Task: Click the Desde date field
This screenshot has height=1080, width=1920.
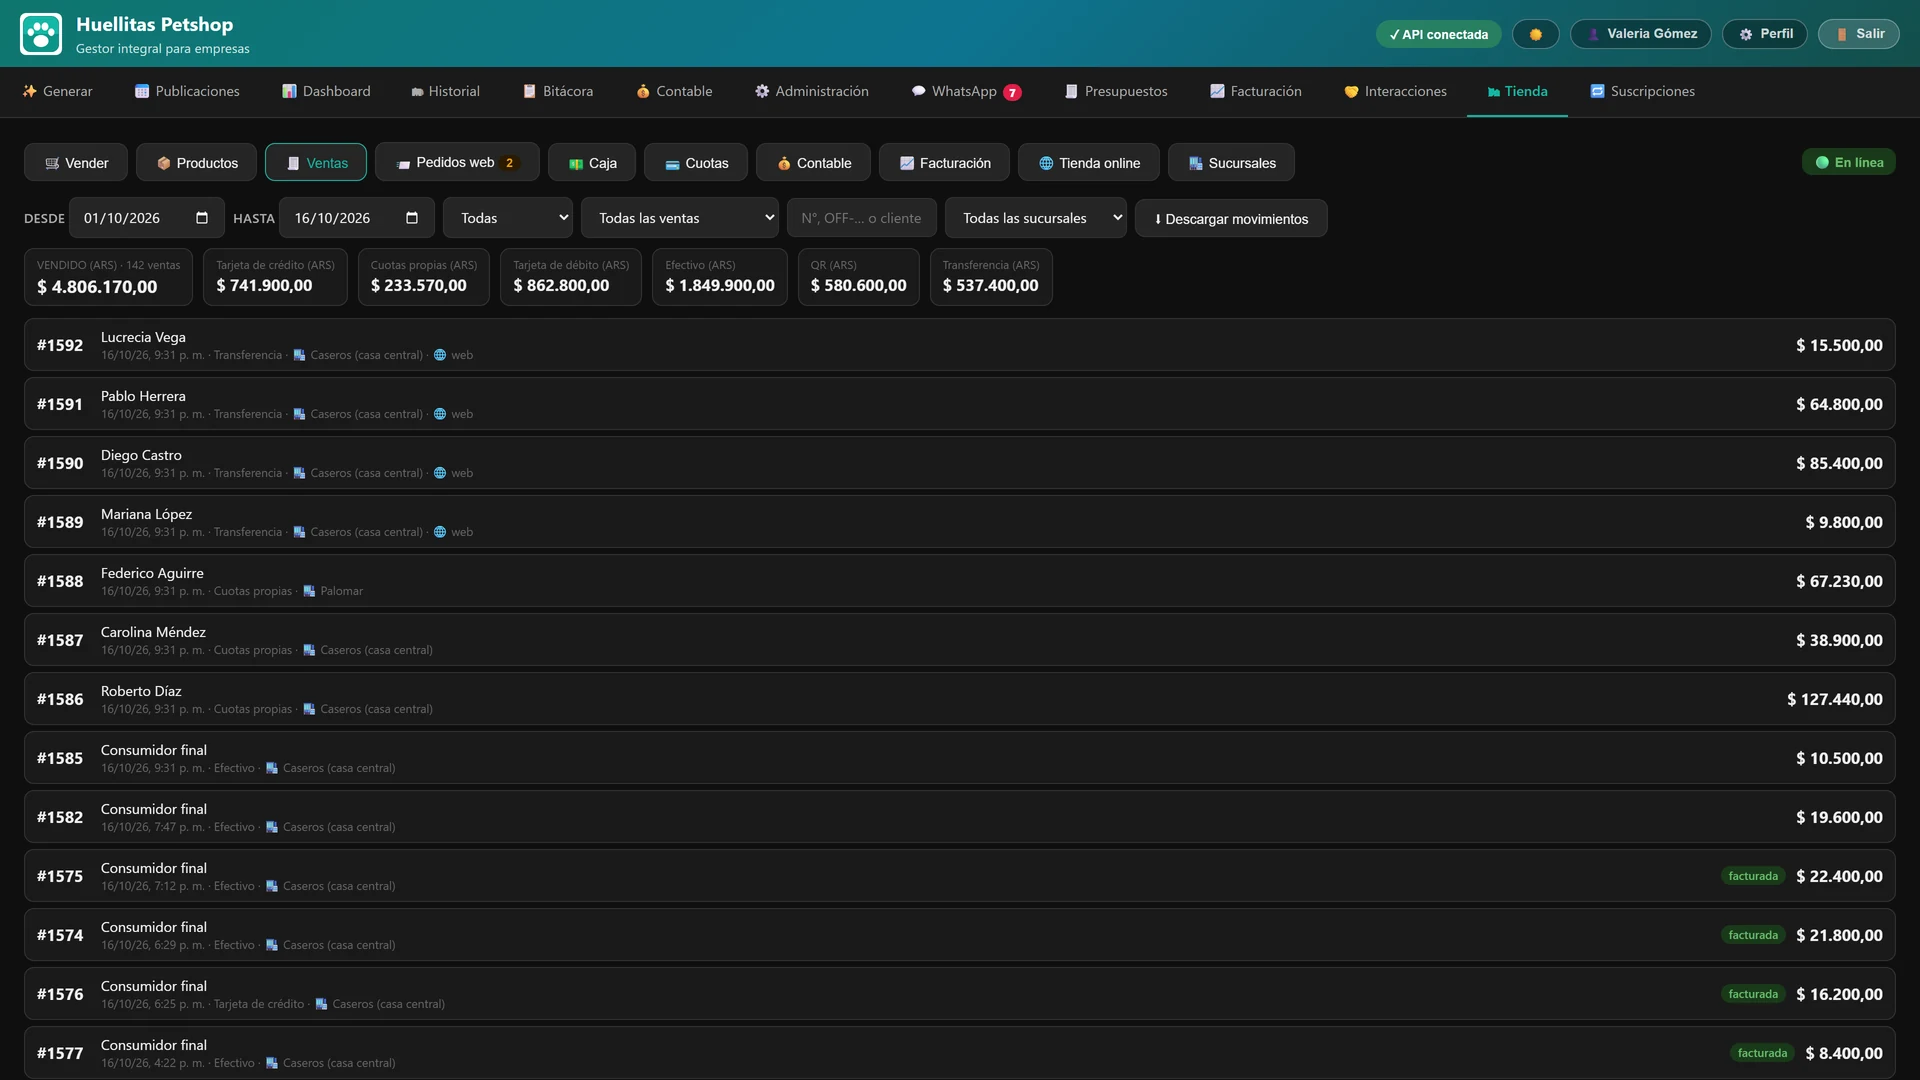Action: pos(146,218)
